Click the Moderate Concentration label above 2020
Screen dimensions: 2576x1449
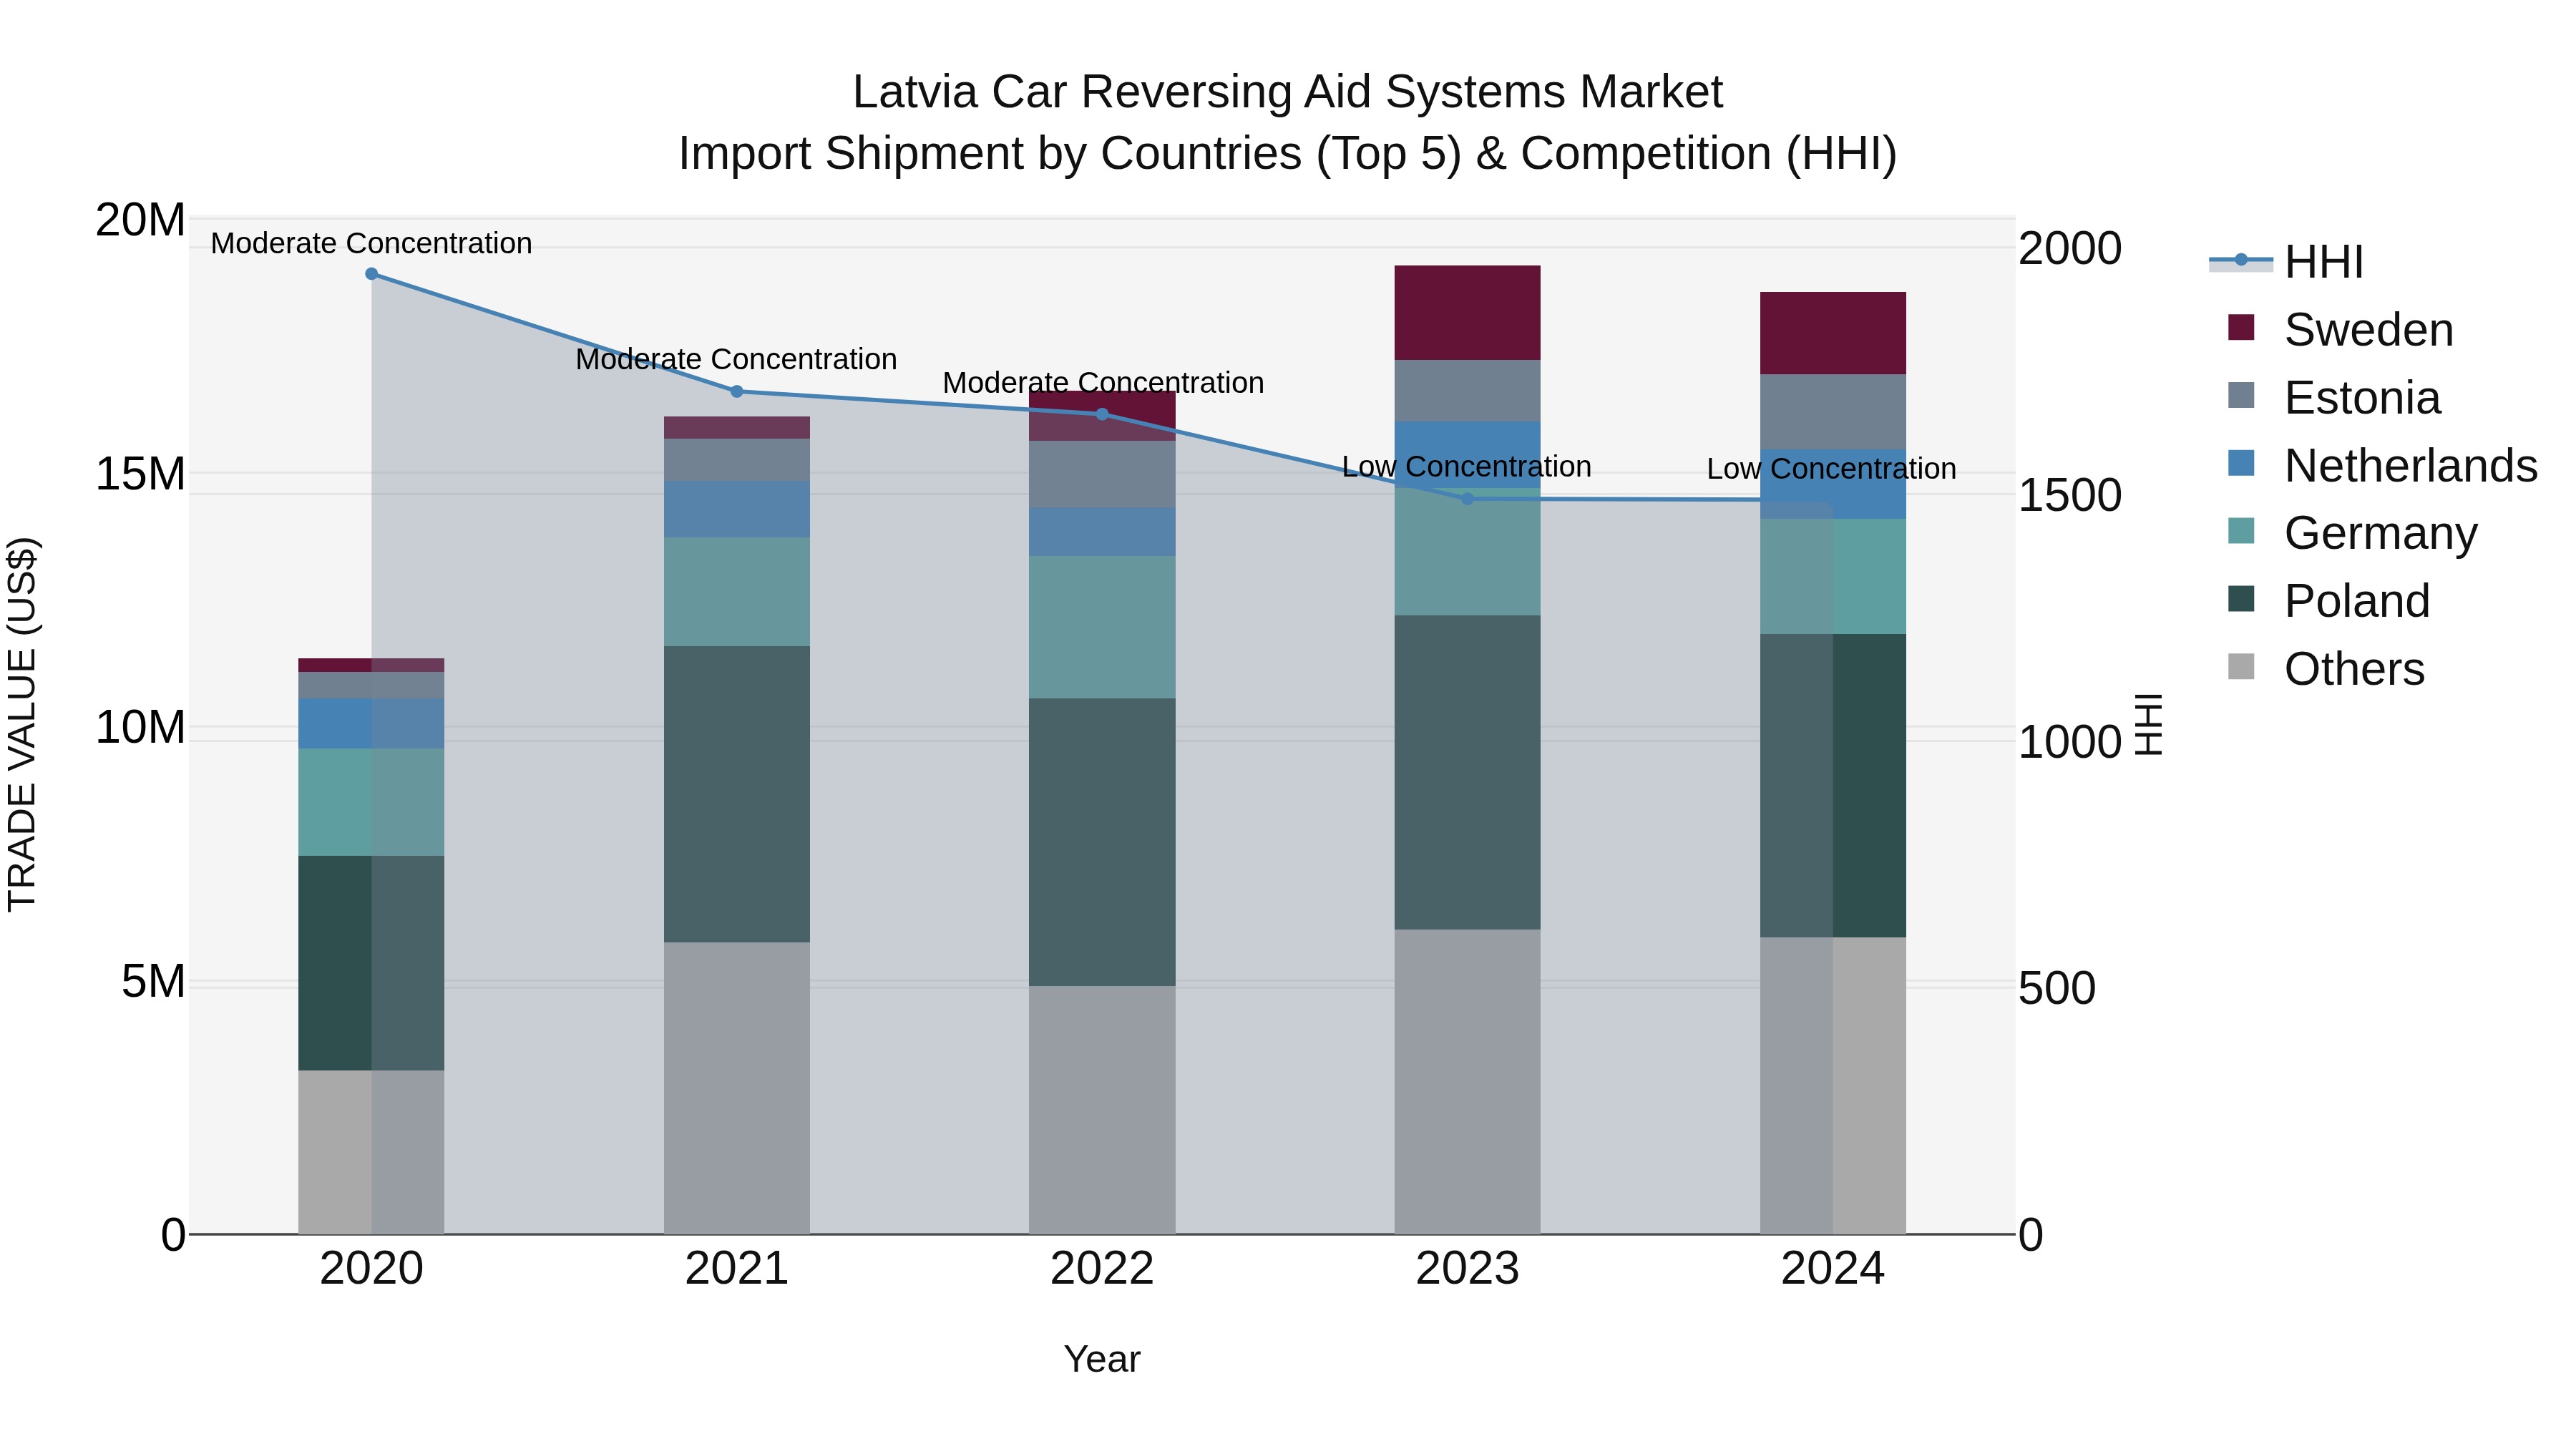pyautogui.click(x=371, y=244)
